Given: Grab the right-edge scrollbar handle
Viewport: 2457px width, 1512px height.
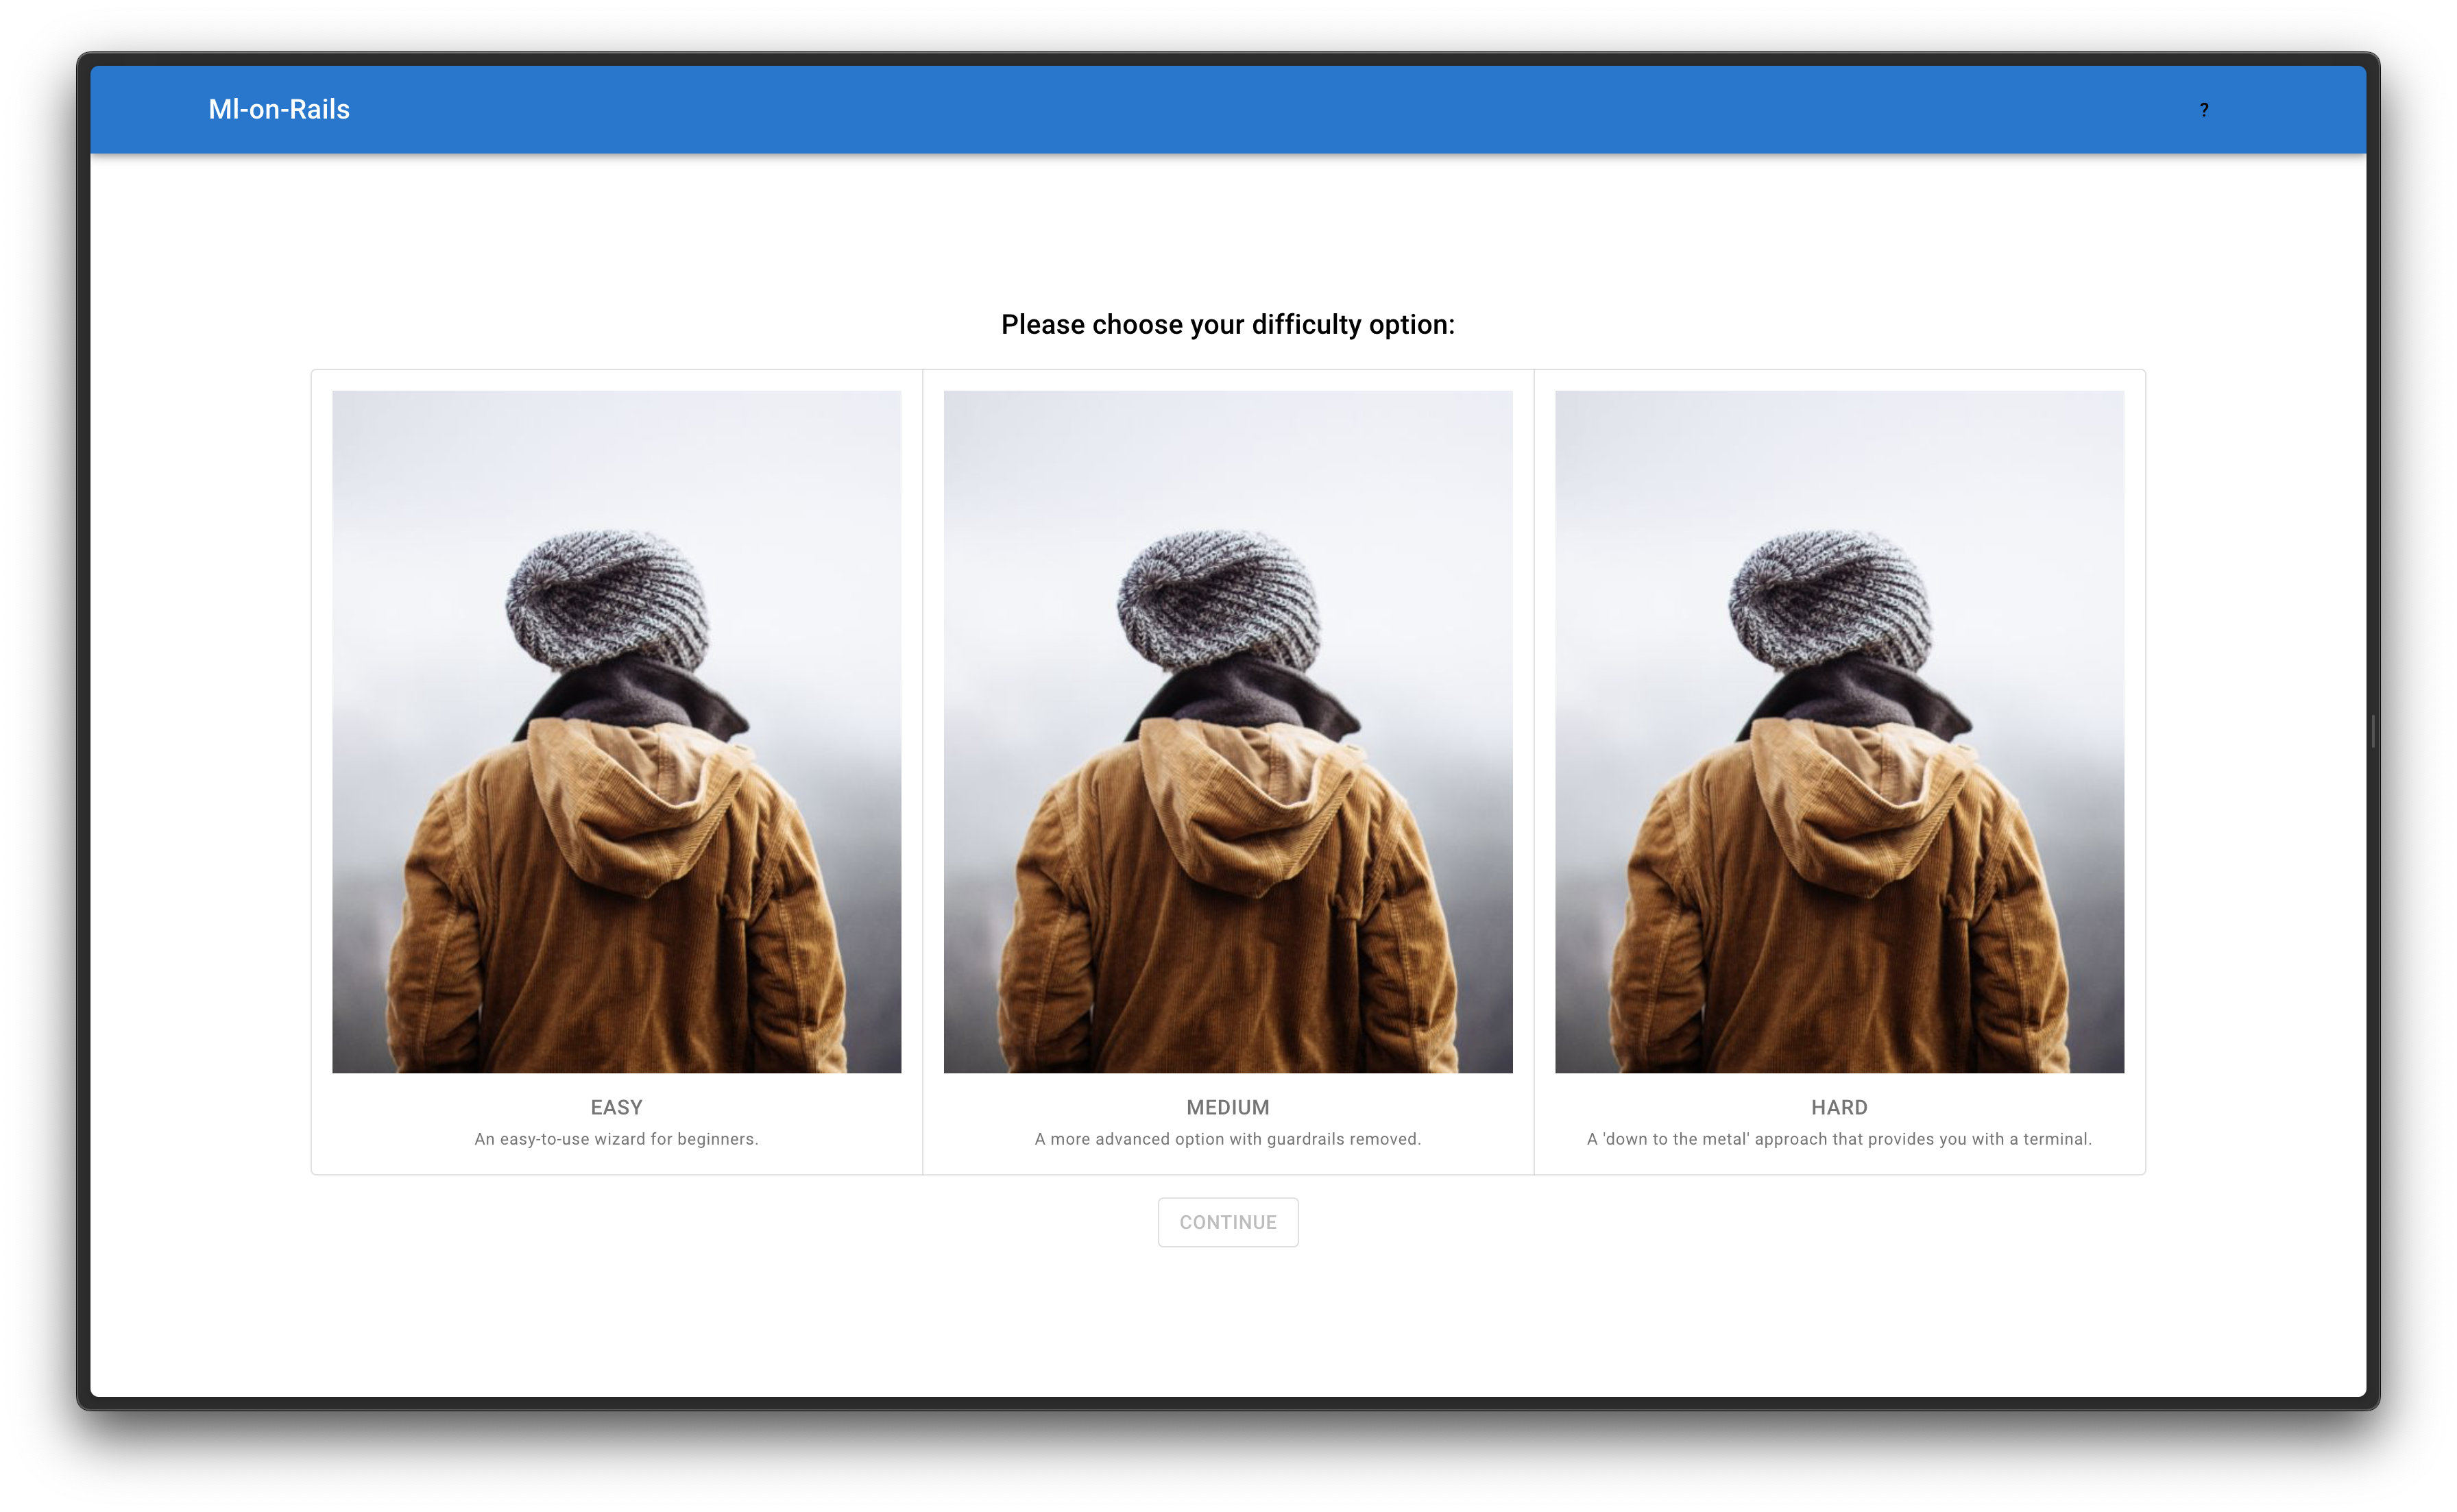Looking at the screenshot, I should [x=2373, y=731].
